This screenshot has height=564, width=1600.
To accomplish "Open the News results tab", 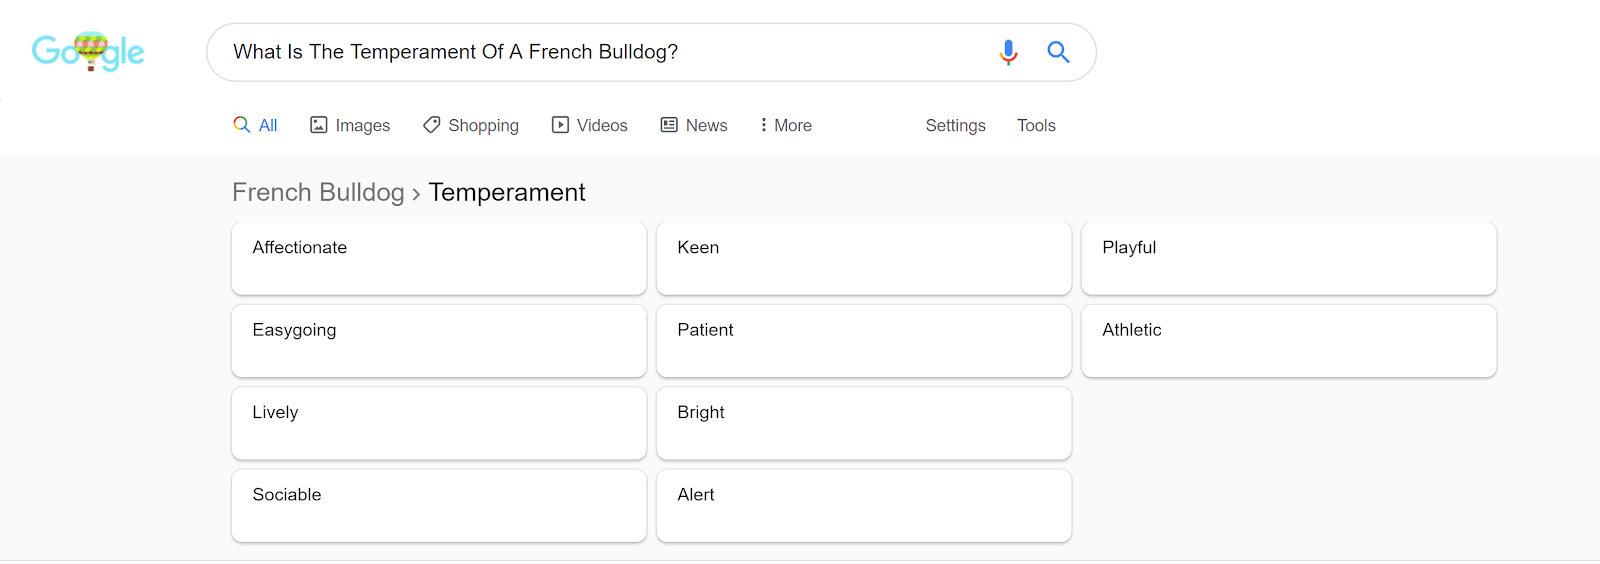I will click(x=694, y=125).
